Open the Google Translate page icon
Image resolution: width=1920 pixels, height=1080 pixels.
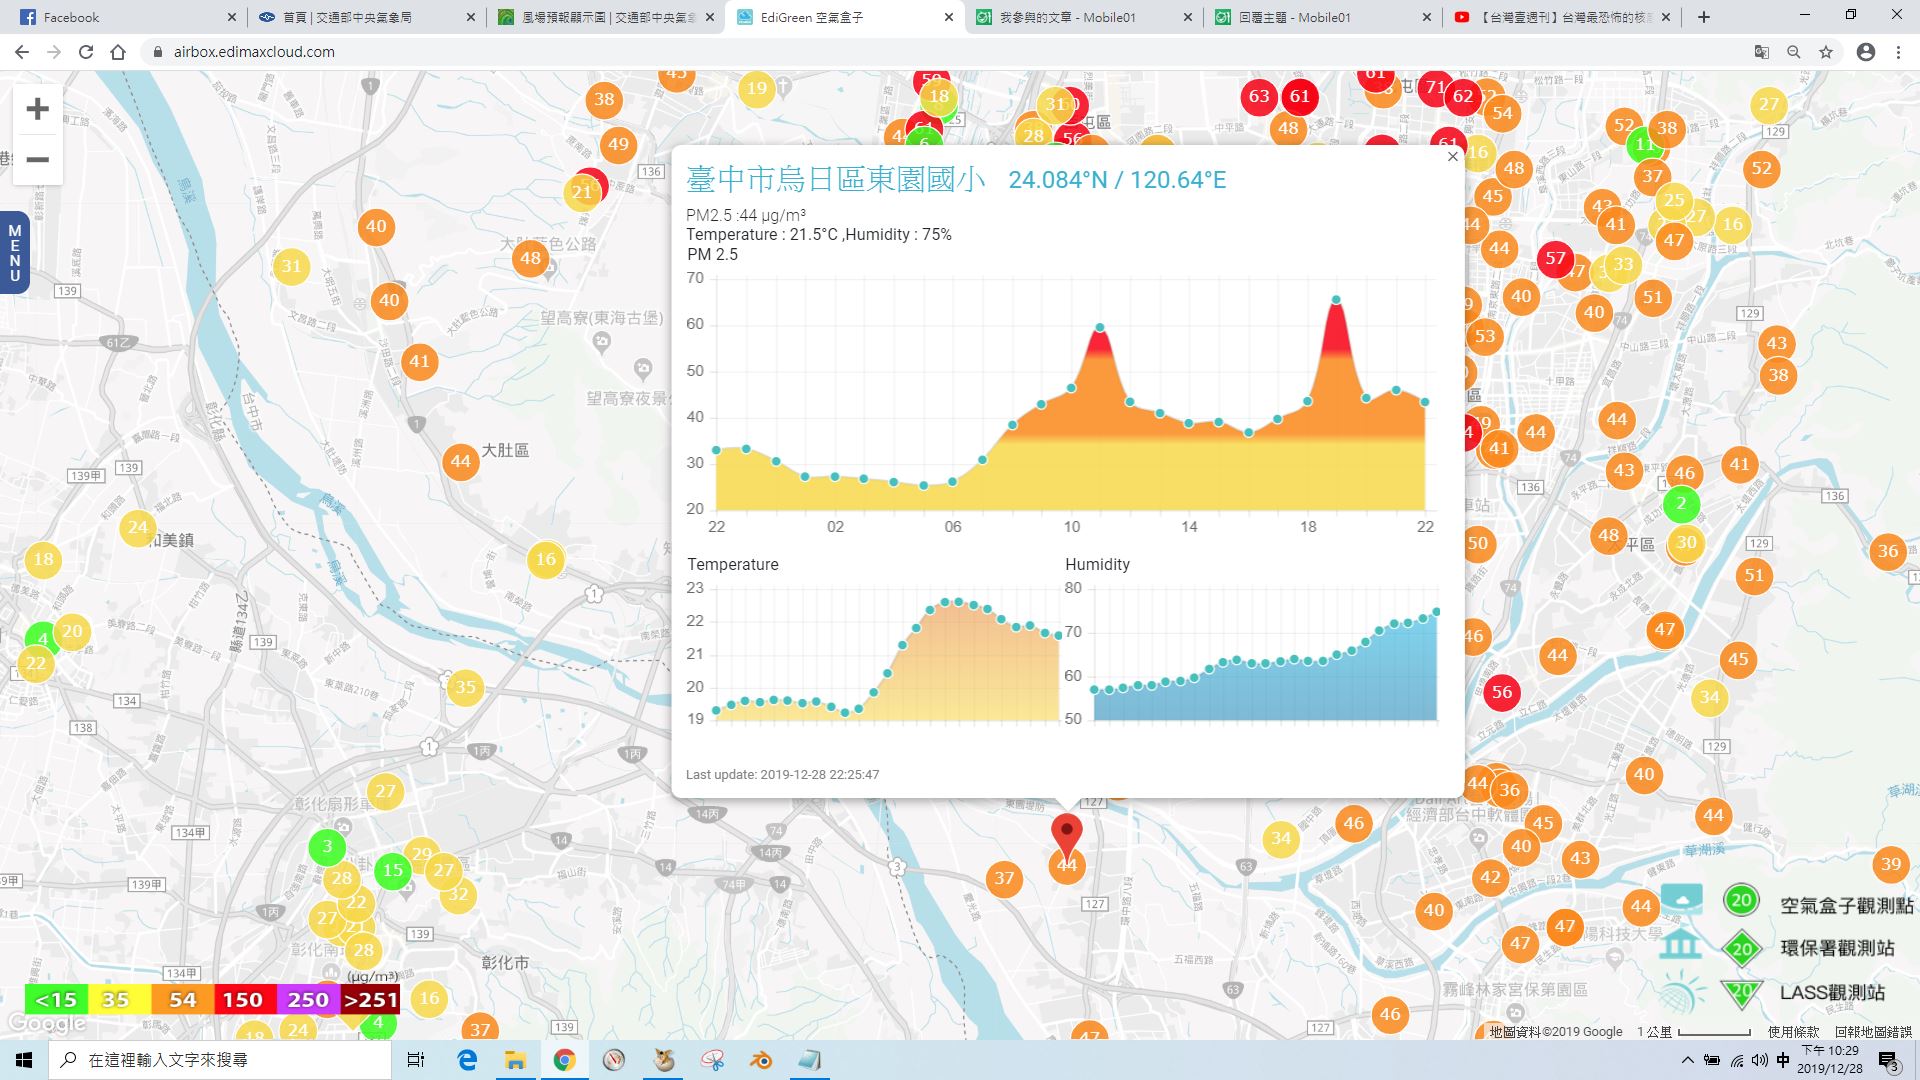pos(1762,52)
